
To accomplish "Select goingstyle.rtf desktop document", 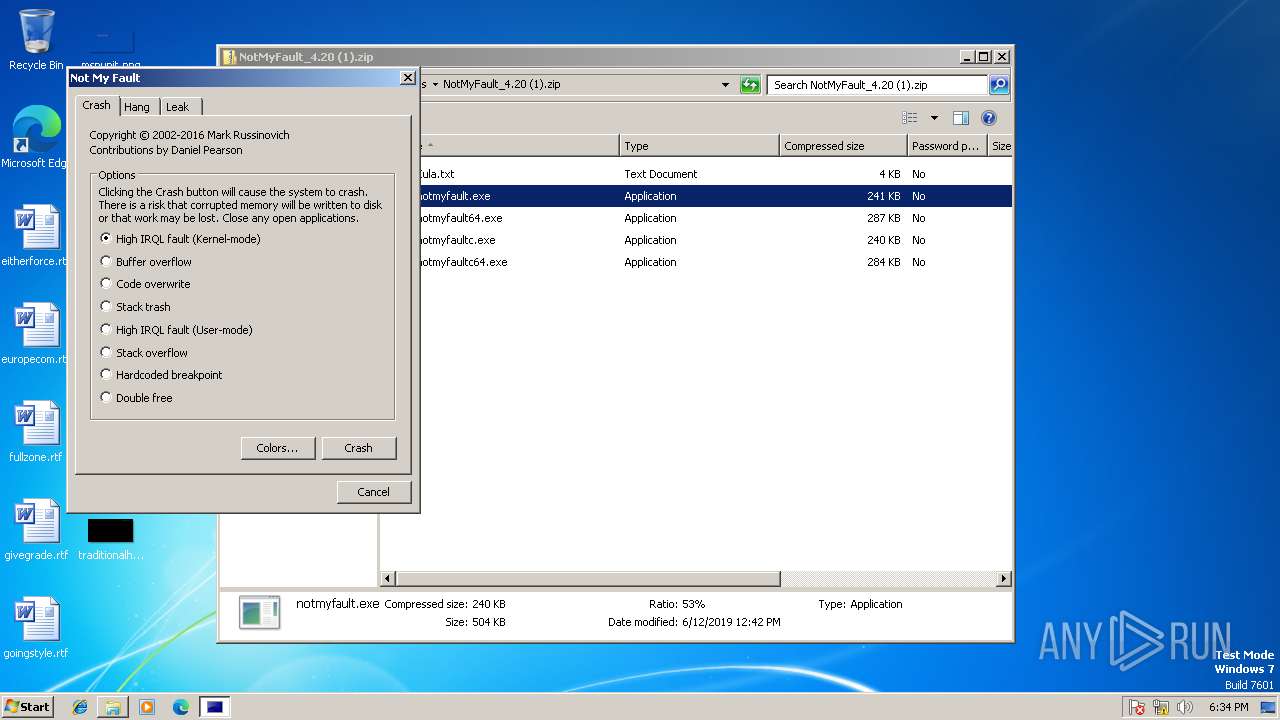I will [x=36, y=628].
